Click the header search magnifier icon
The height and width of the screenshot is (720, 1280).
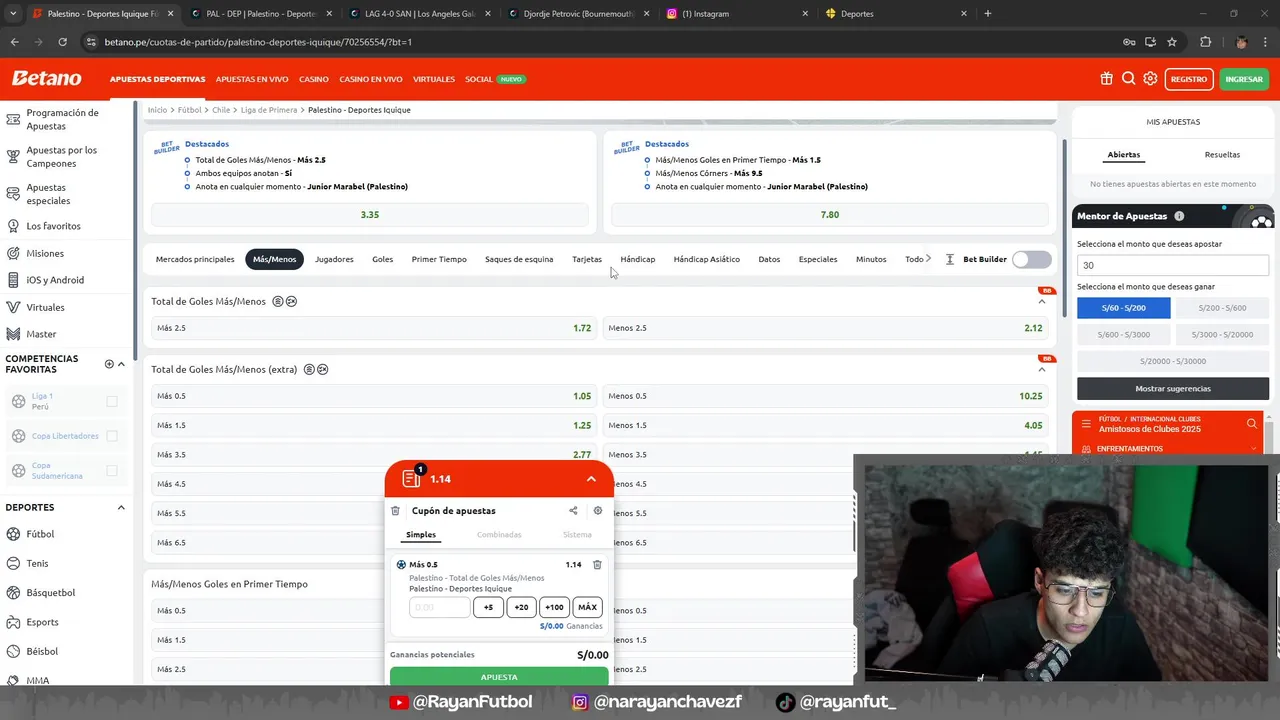(1128, 79)
